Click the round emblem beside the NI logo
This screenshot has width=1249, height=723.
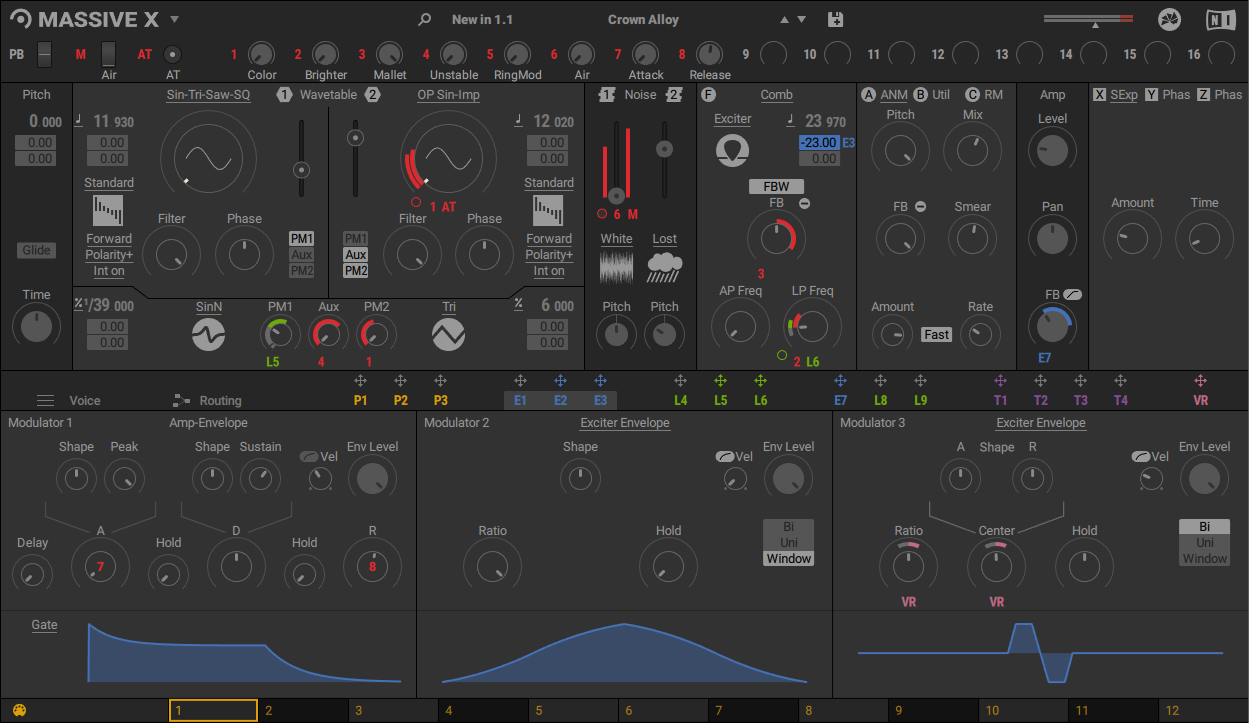click(x=1169, y=19)
